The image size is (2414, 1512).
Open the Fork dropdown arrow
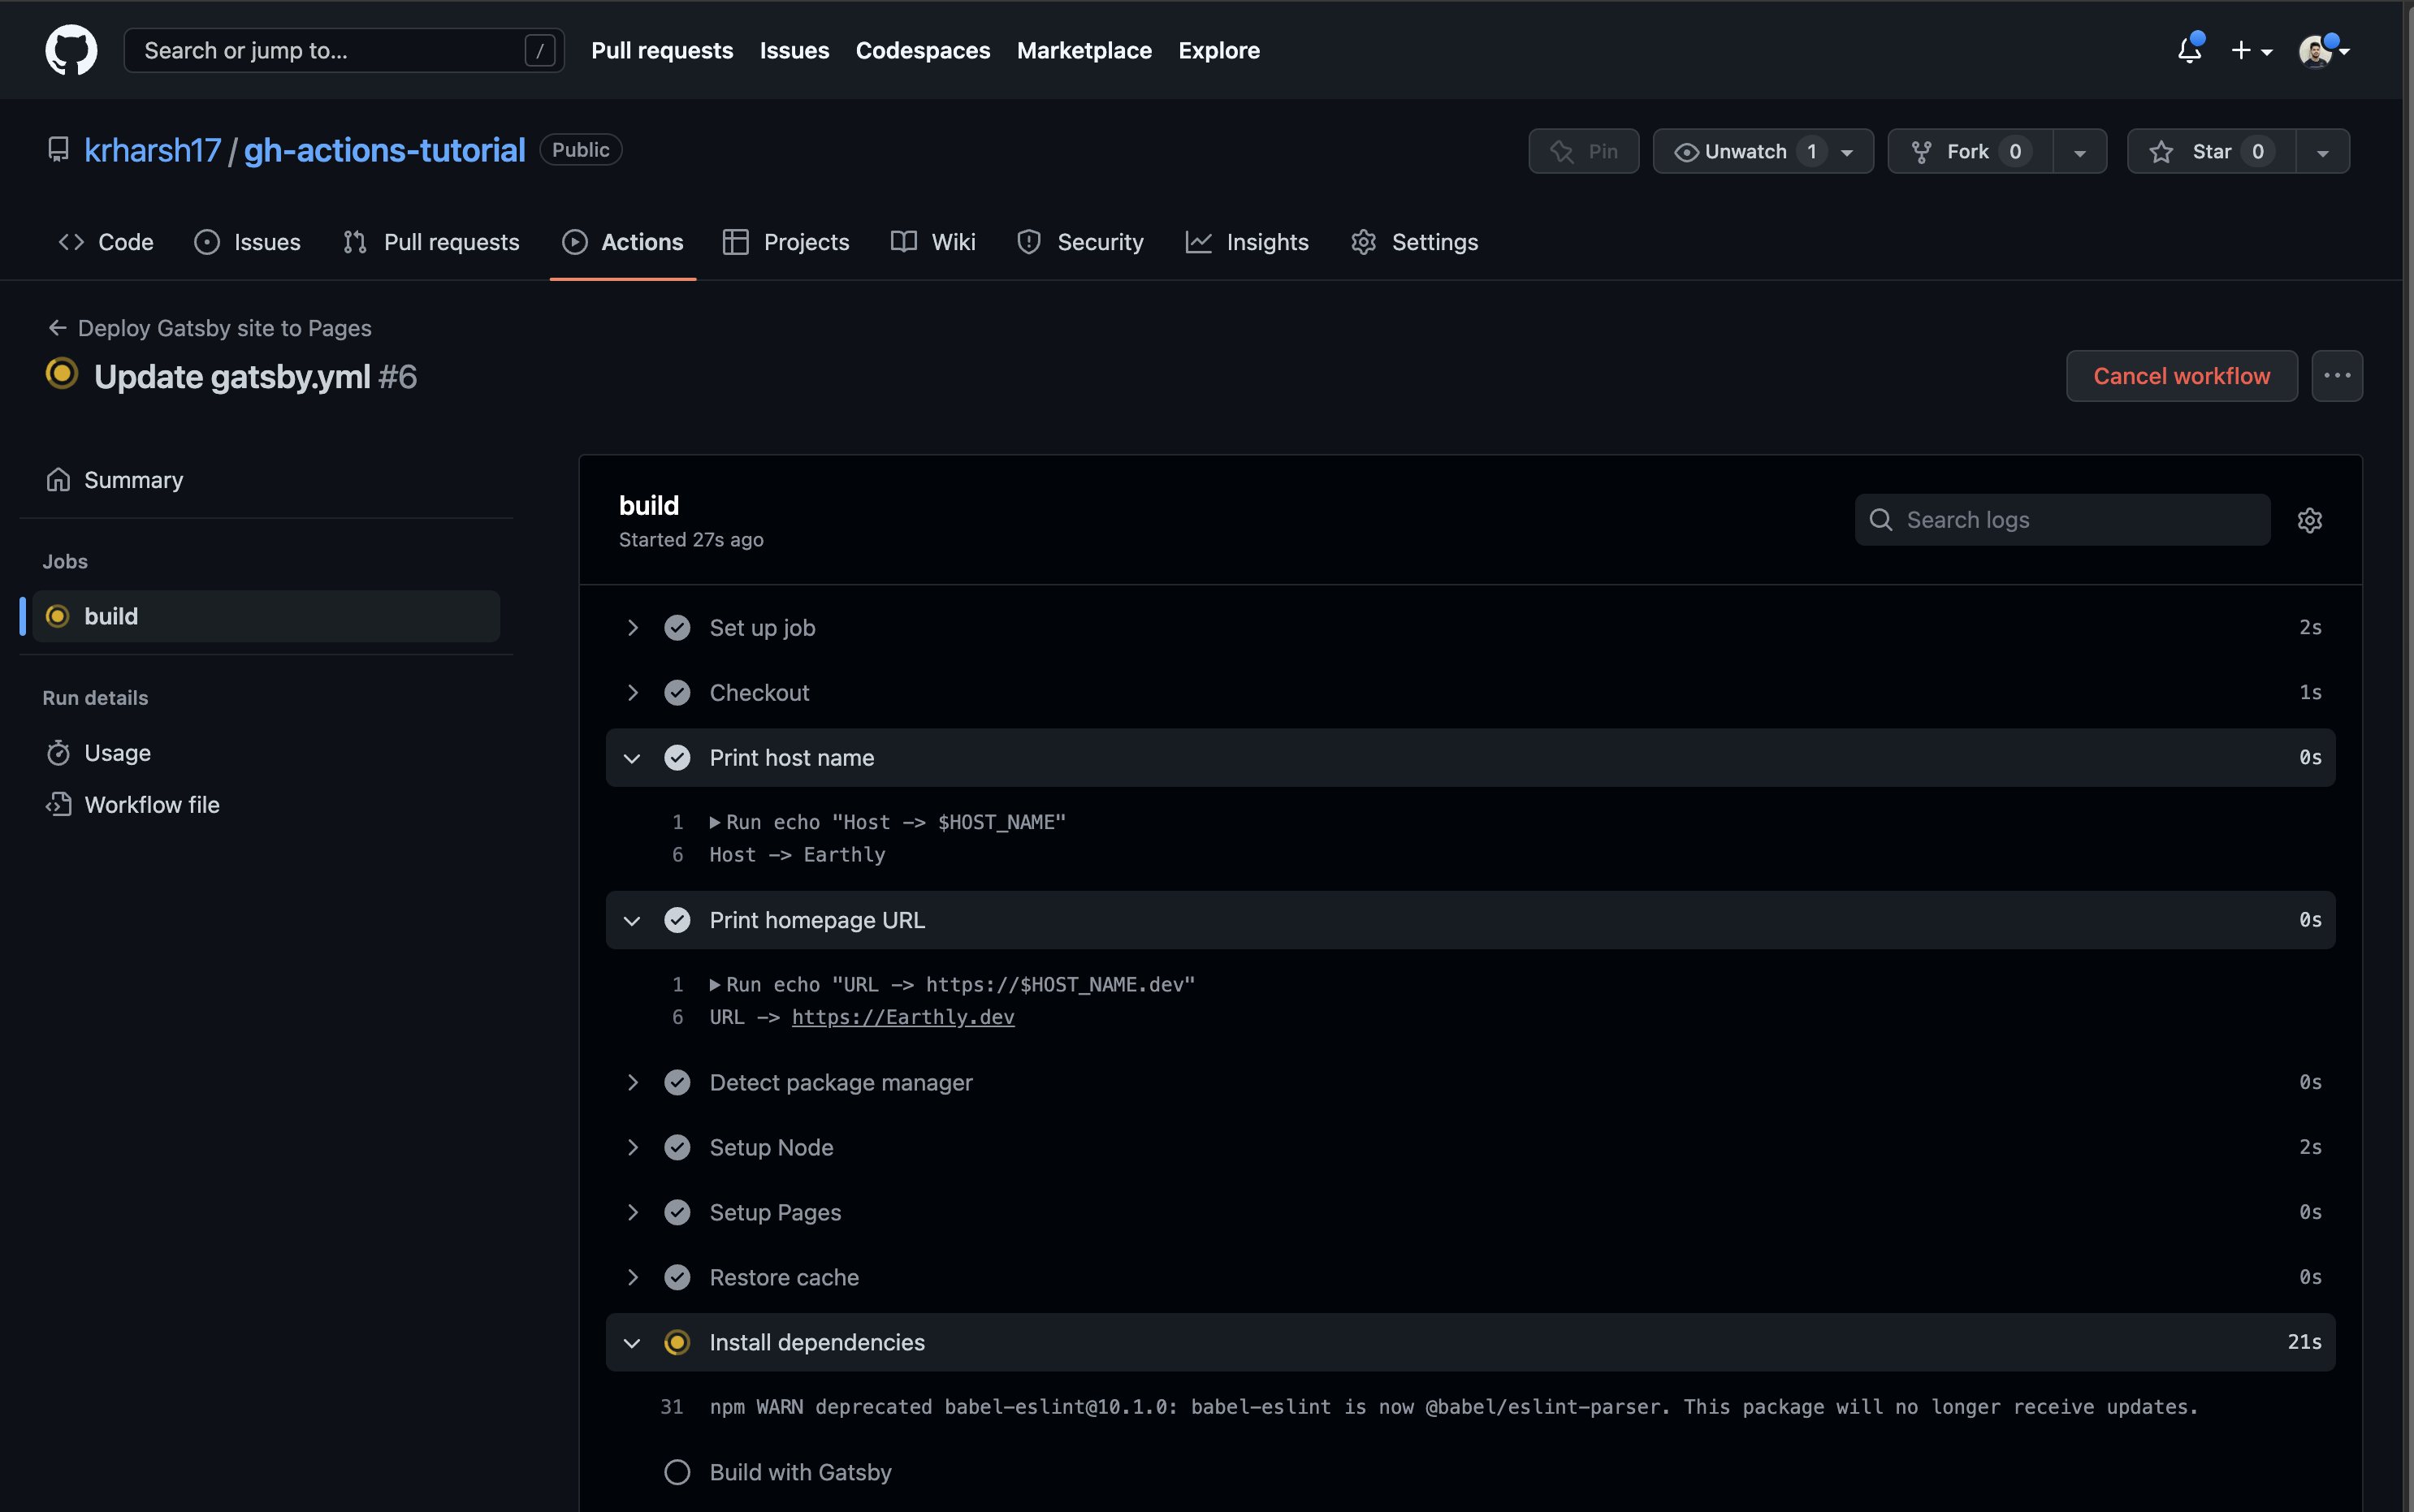[2079, 152]
